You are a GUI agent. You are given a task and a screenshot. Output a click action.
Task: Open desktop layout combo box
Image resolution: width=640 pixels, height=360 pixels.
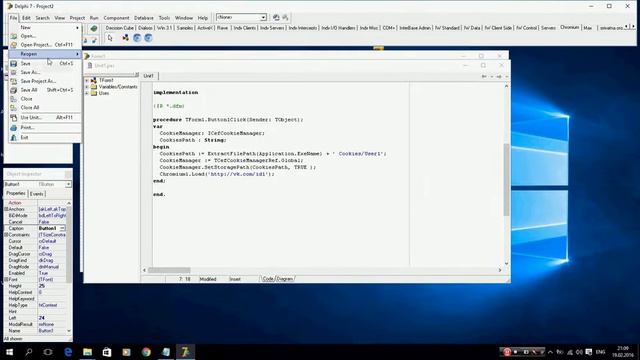click(242, 17)
